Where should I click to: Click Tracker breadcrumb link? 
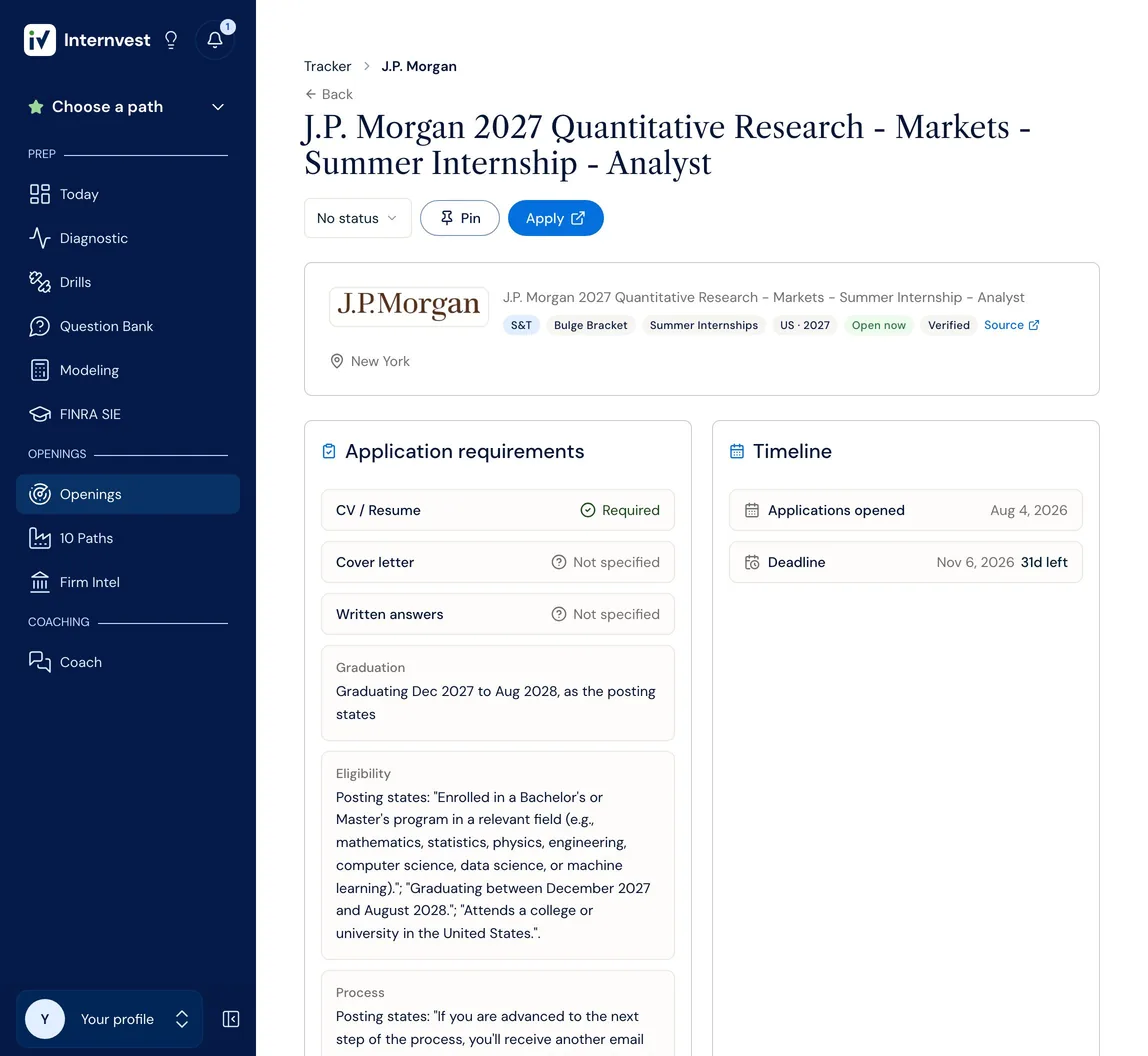pos(327,66)
